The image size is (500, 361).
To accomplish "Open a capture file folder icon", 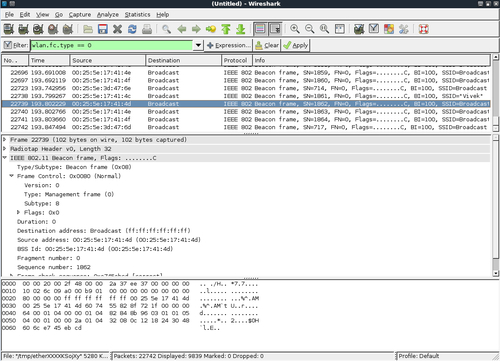I will 88,29.
